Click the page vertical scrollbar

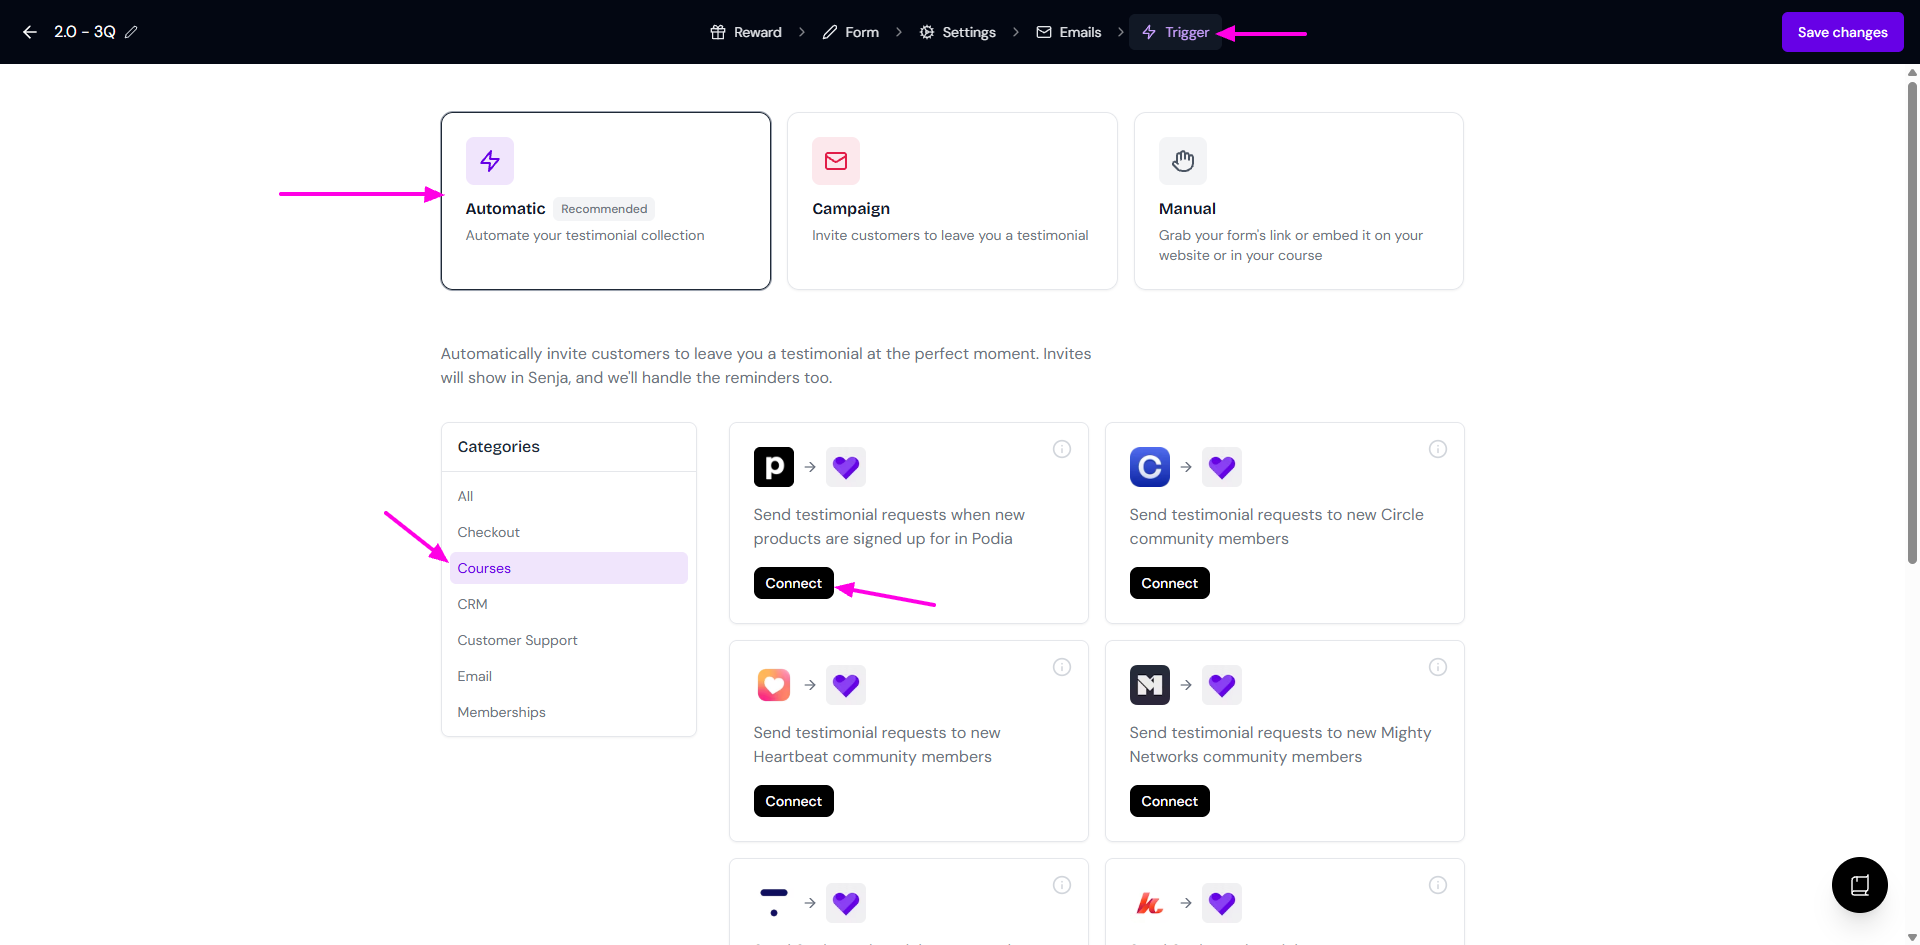click(1912, 320)
